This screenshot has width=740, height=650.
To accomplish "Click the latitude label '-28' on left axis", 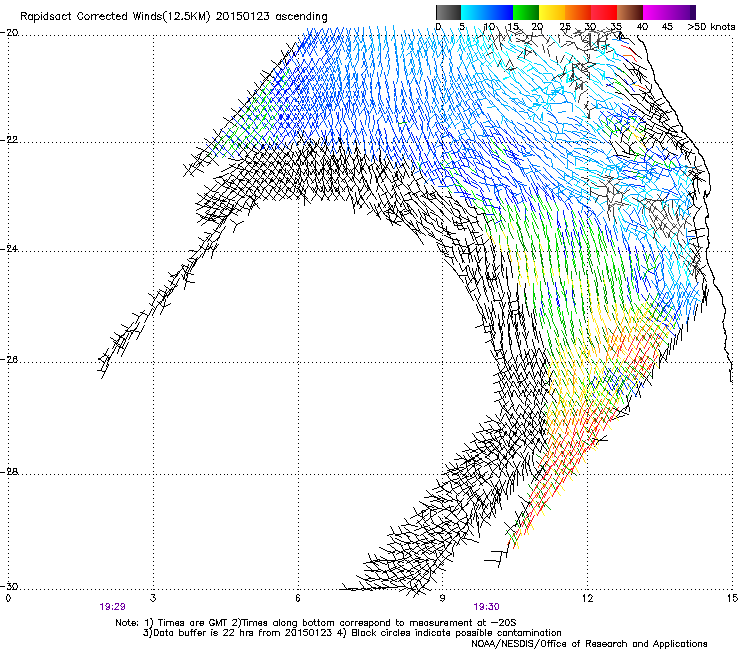I will pyautogui.click(x=9, y=472).
